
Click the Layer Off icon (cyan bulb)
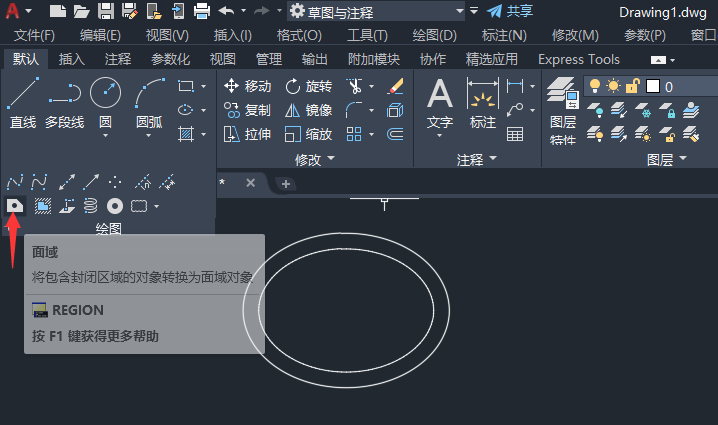pos(595,110)
